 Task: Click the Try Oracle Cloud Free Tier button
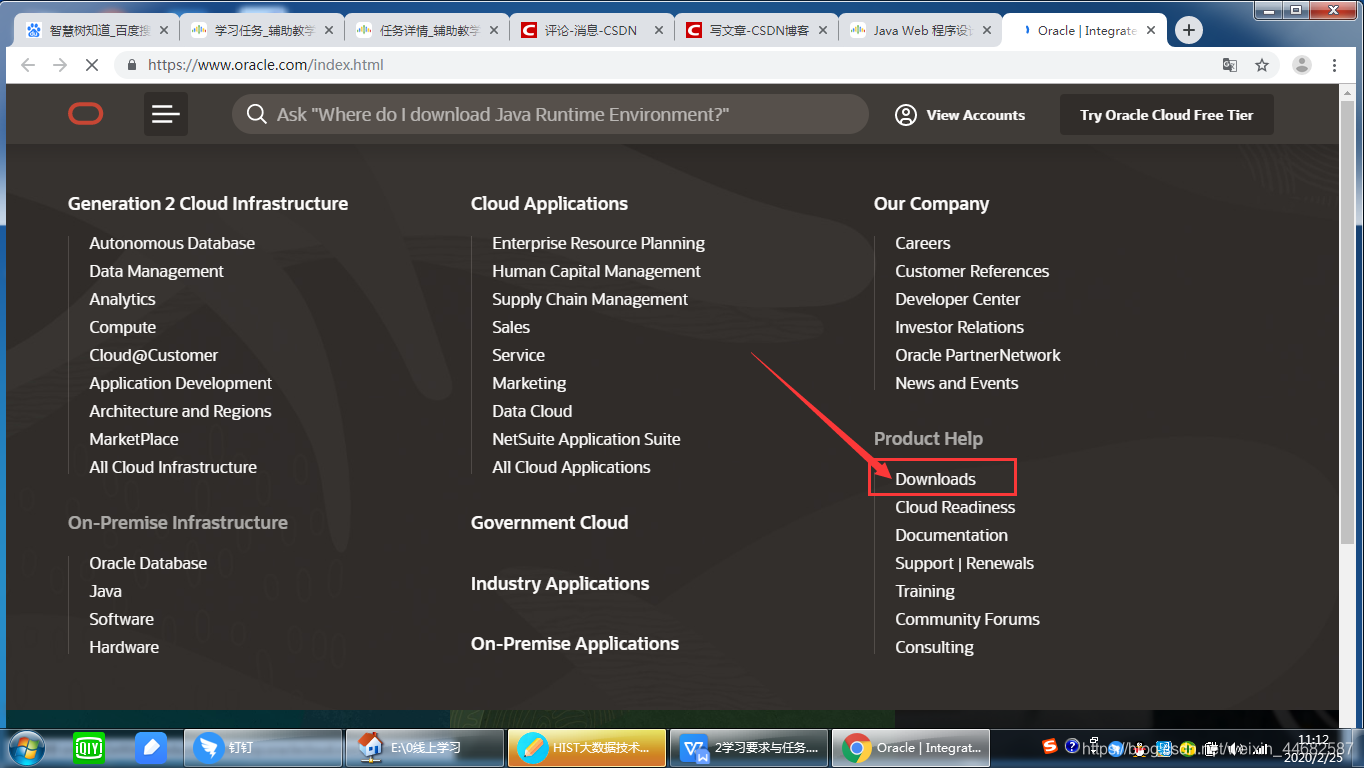tap(1166, 115)
